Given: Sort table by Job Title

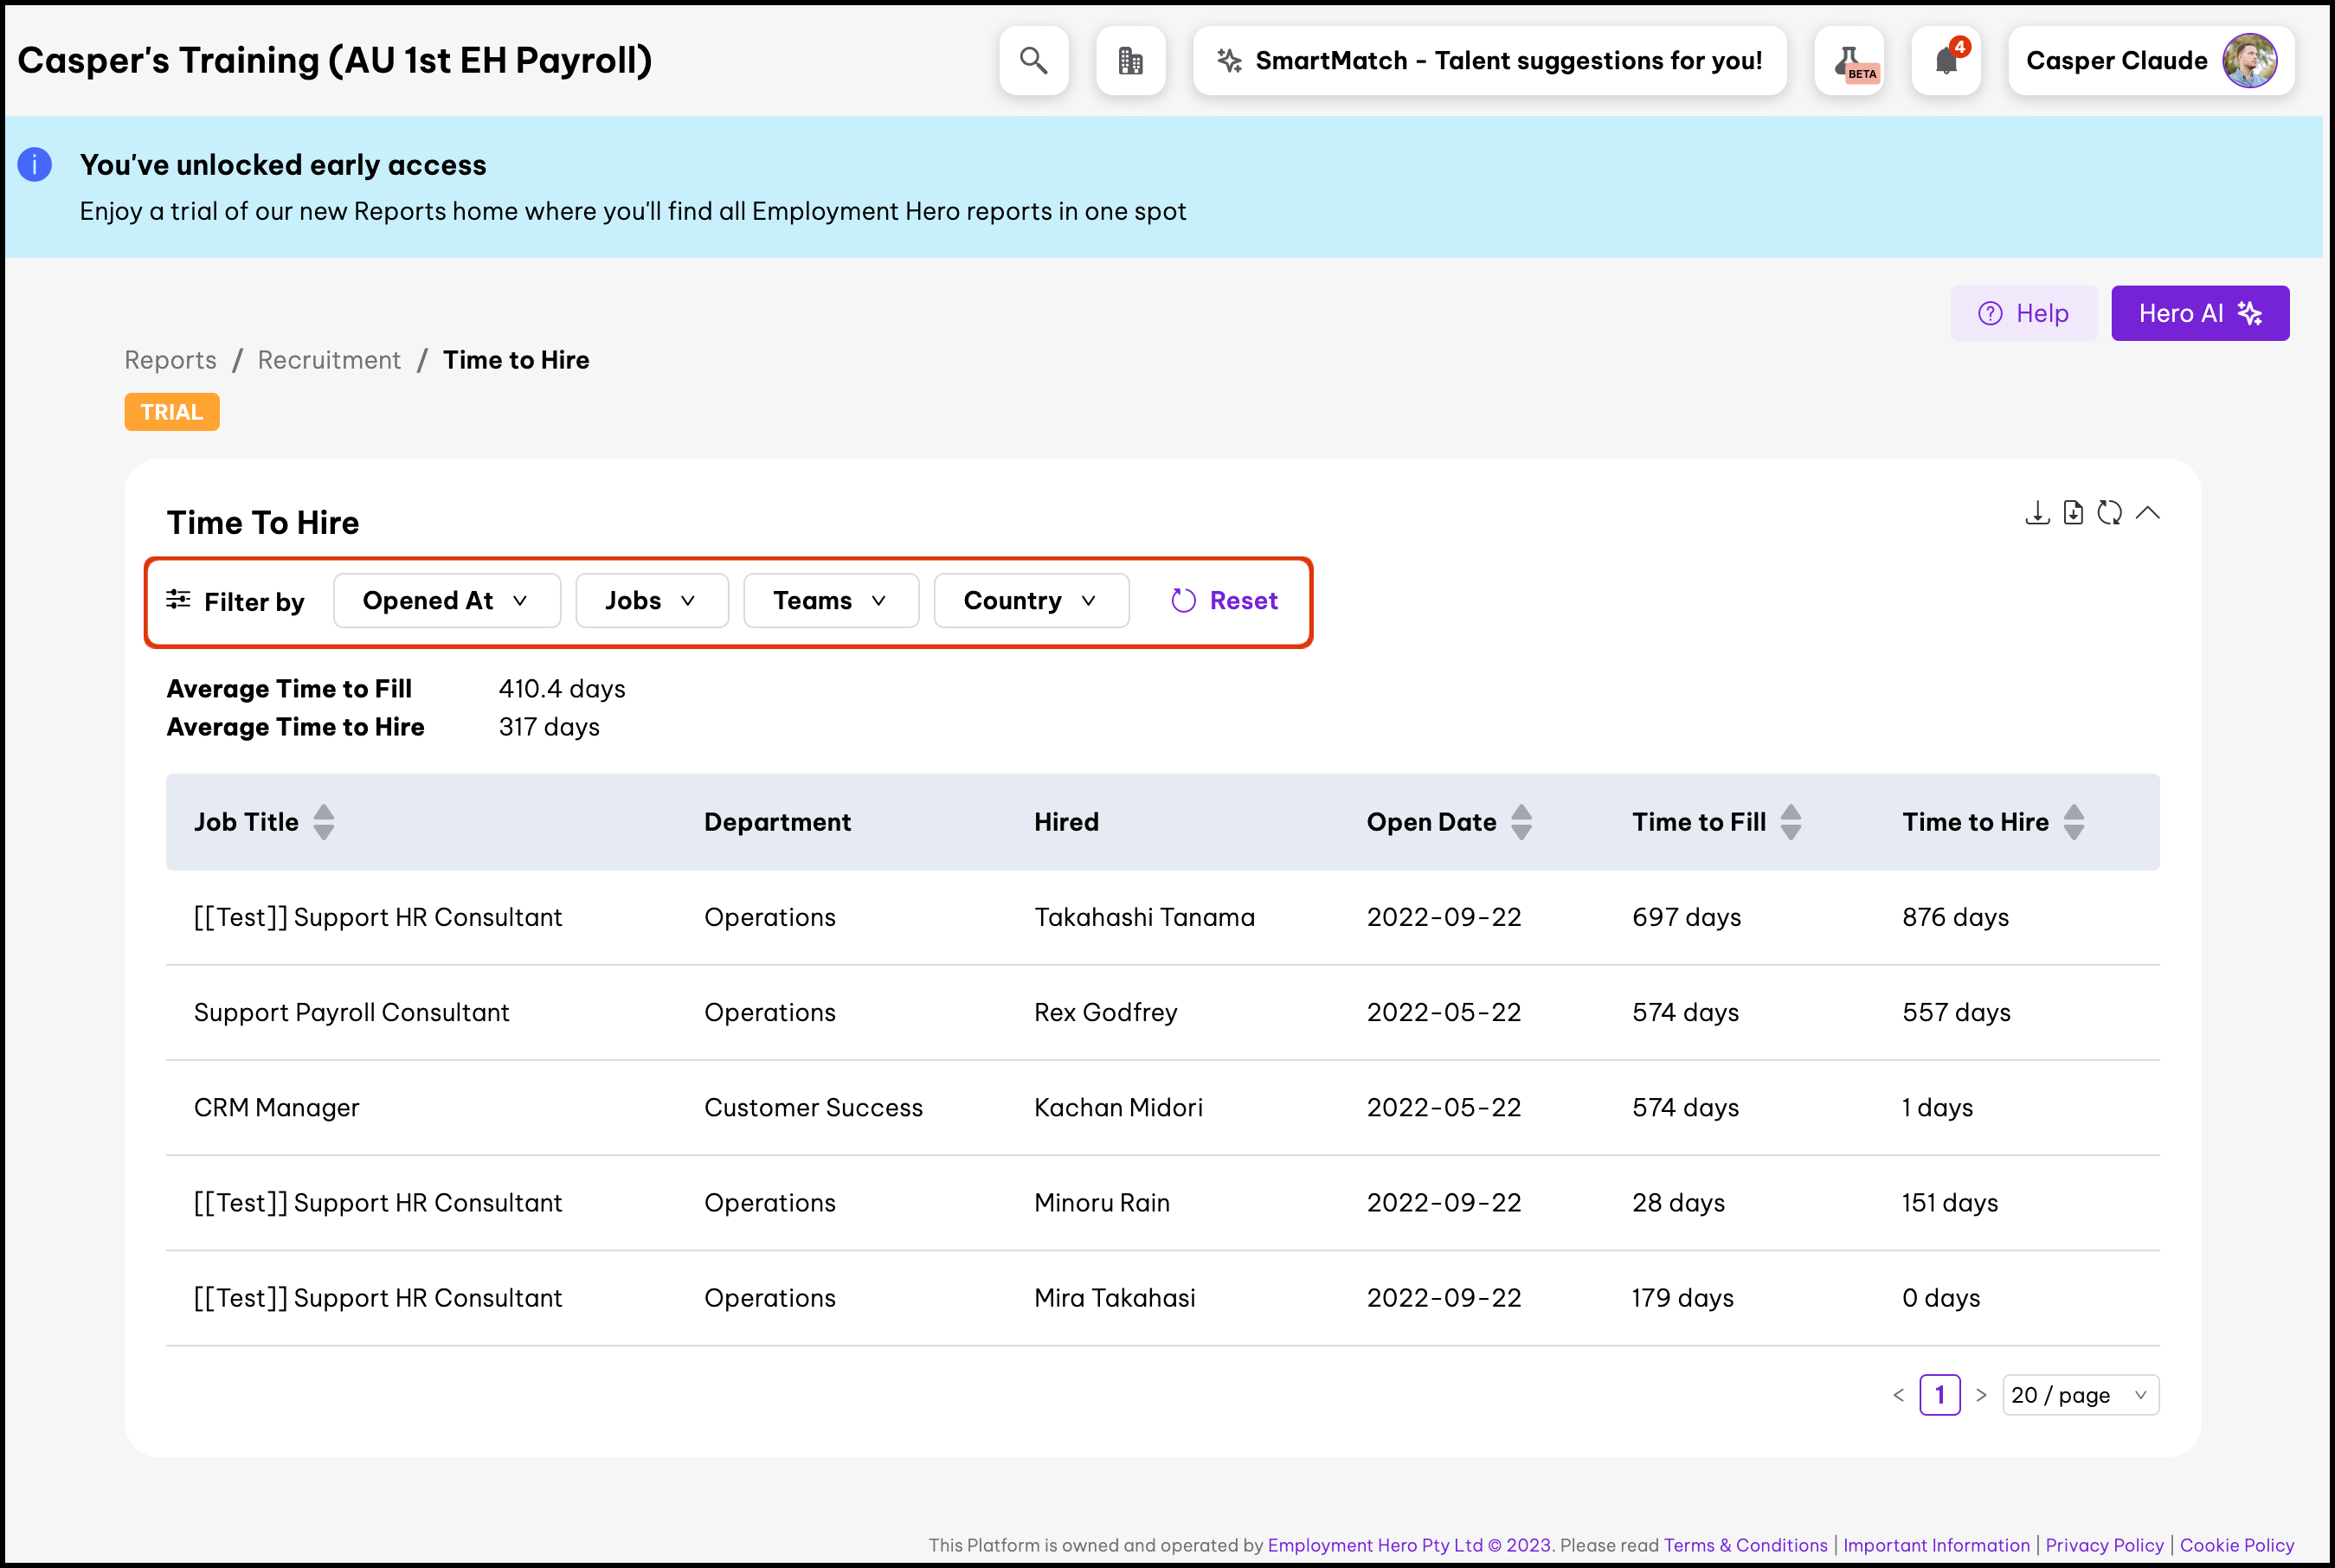Looking at the screenshot, I should 323,822.
